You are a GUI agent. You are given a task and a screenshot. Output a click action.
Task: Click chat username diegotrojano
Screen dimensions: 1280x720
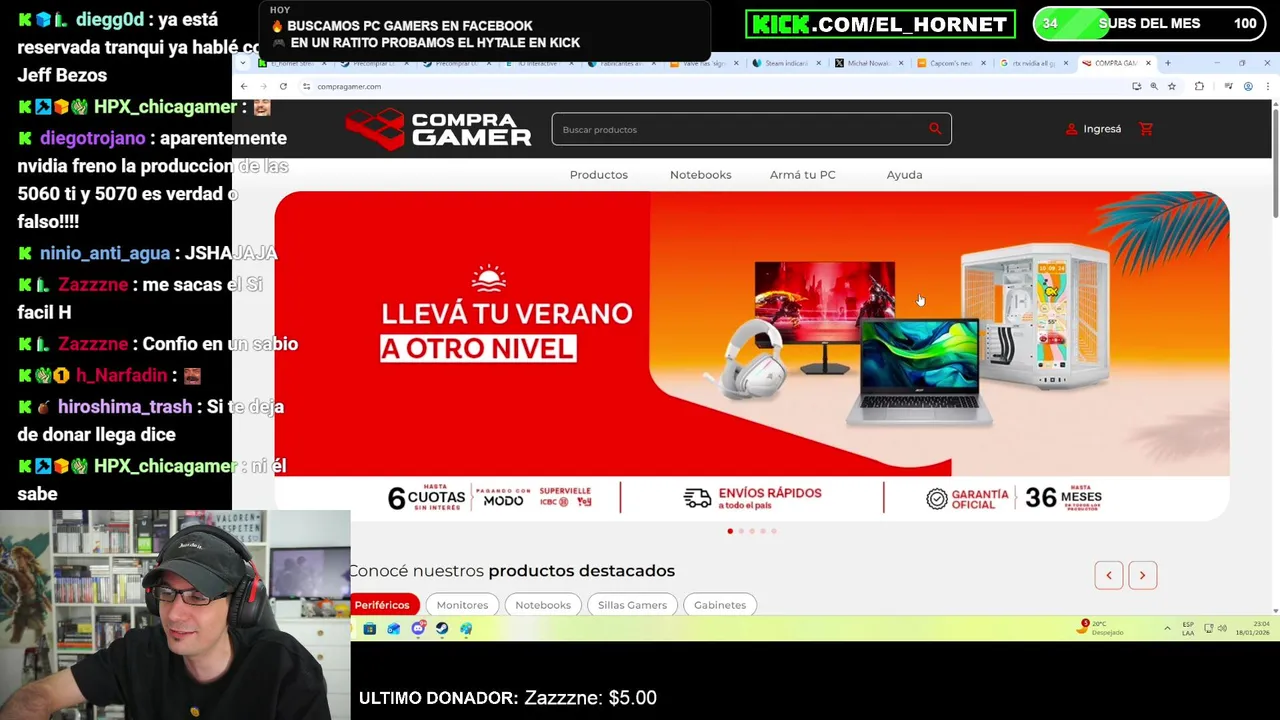tap(92, 138)
